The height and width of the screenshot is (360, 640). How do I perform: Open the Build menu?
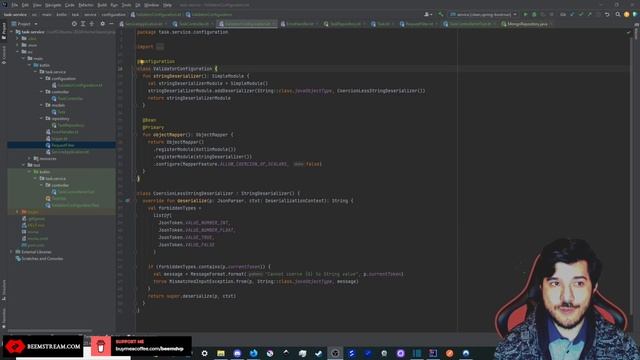click(x=102, y=5)
